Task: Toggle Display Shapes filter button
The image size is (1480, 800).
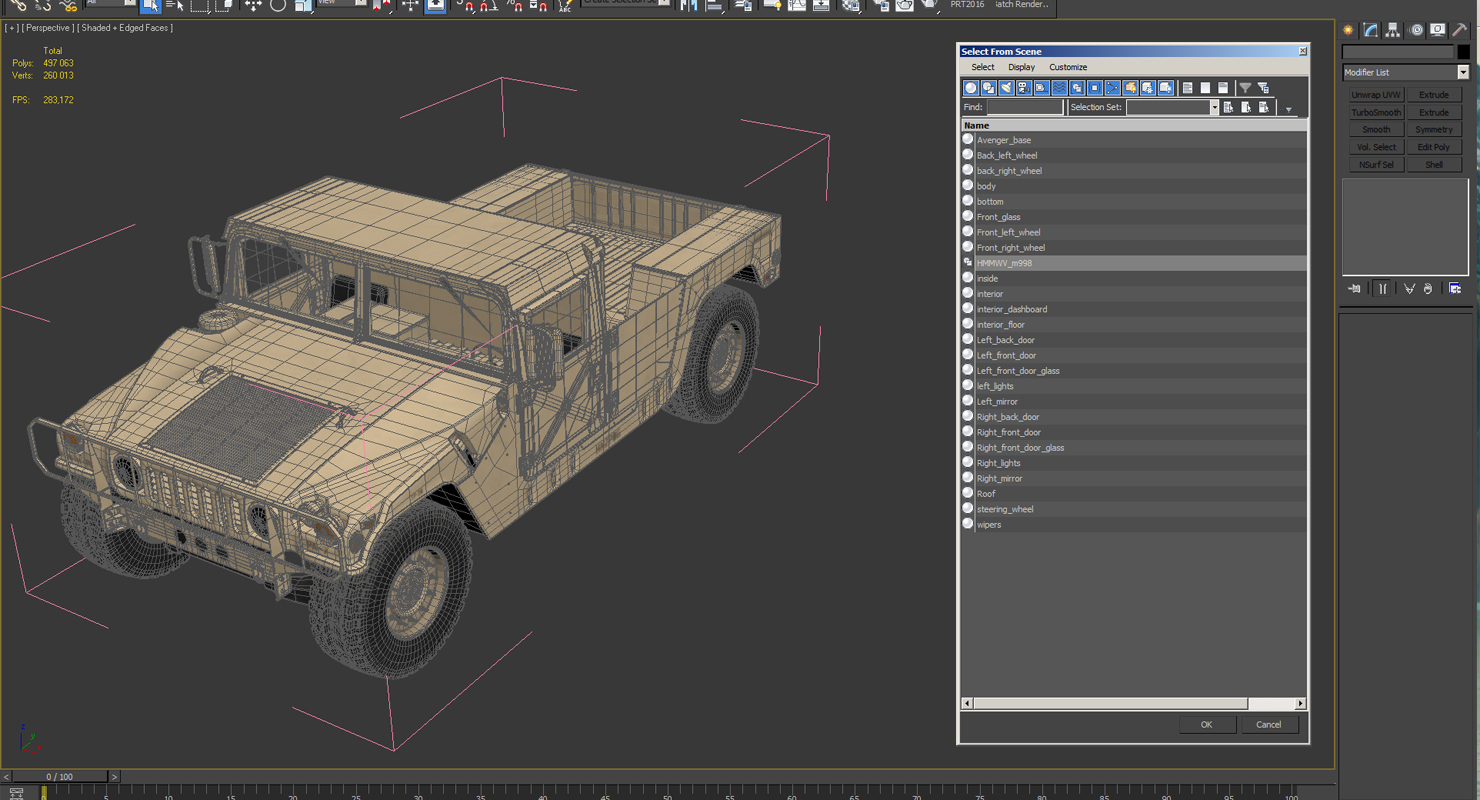Action: [988, 88]
